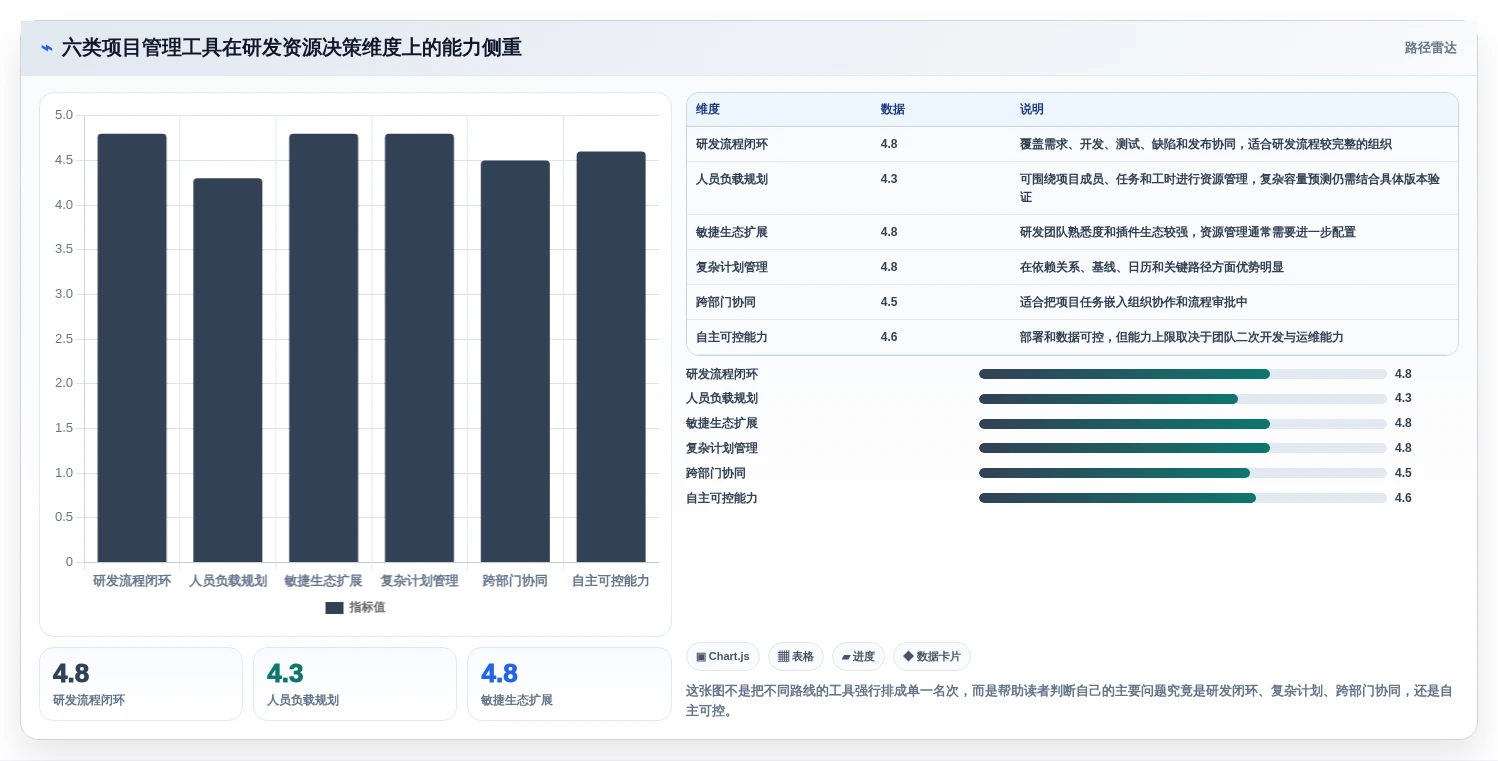Select the 数据卡片 chip
The height and width of the screenshot is (761, 1498).
click(932, 657)
